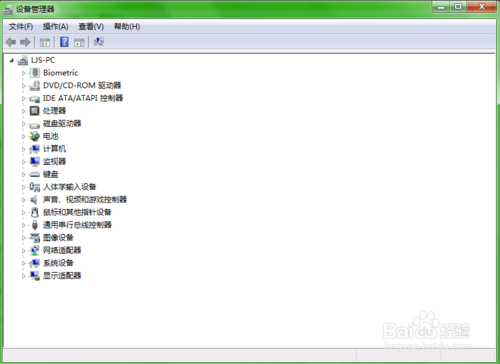Expand the 鼠标和其他指针设备 arrow
The image size is (500, 364).
click(x=24, y=212)
